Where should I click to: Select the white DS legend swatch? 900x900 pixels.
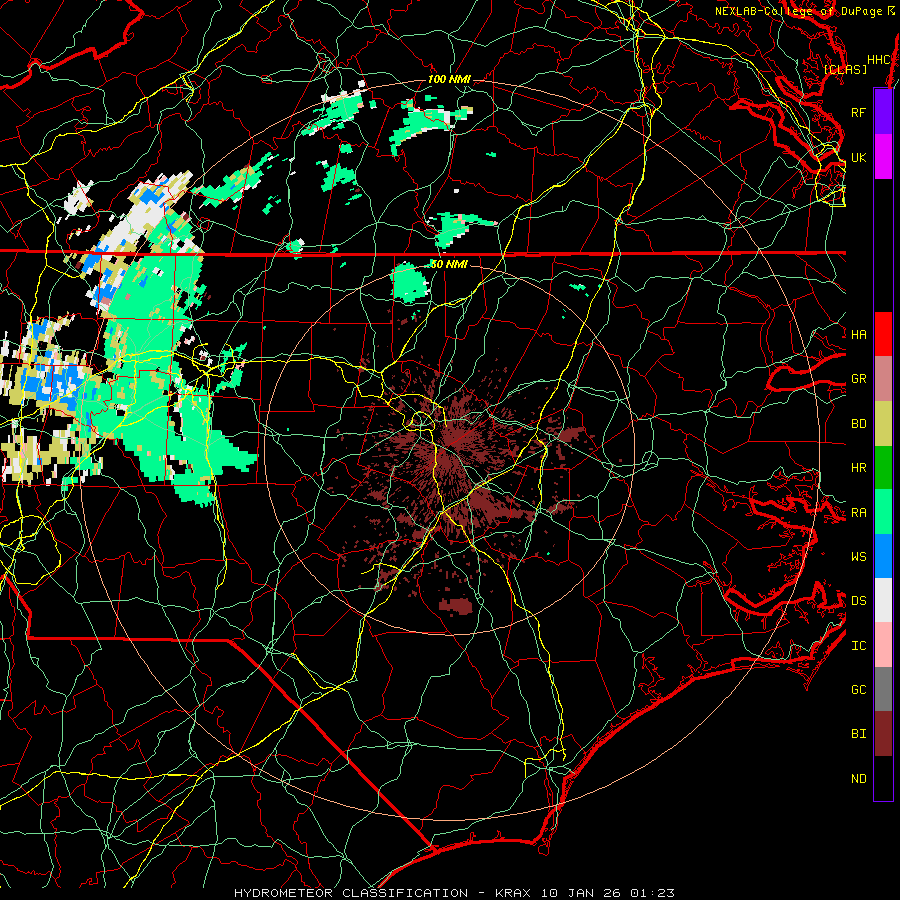pos(883,600)
